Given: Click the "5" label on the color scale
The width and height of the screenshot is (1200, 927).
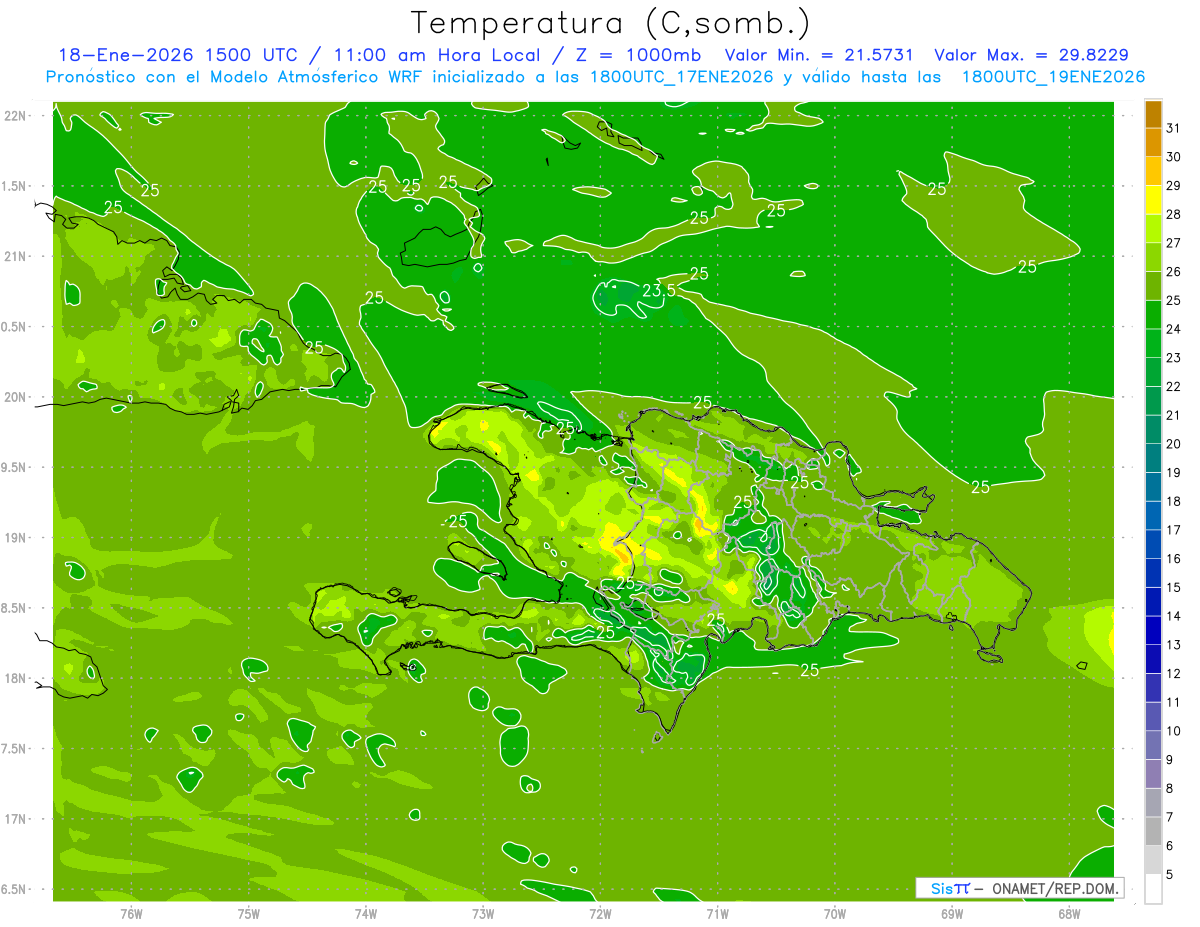Looking at the screenshot, I should pyautogui.click(x=1170, y=874).
